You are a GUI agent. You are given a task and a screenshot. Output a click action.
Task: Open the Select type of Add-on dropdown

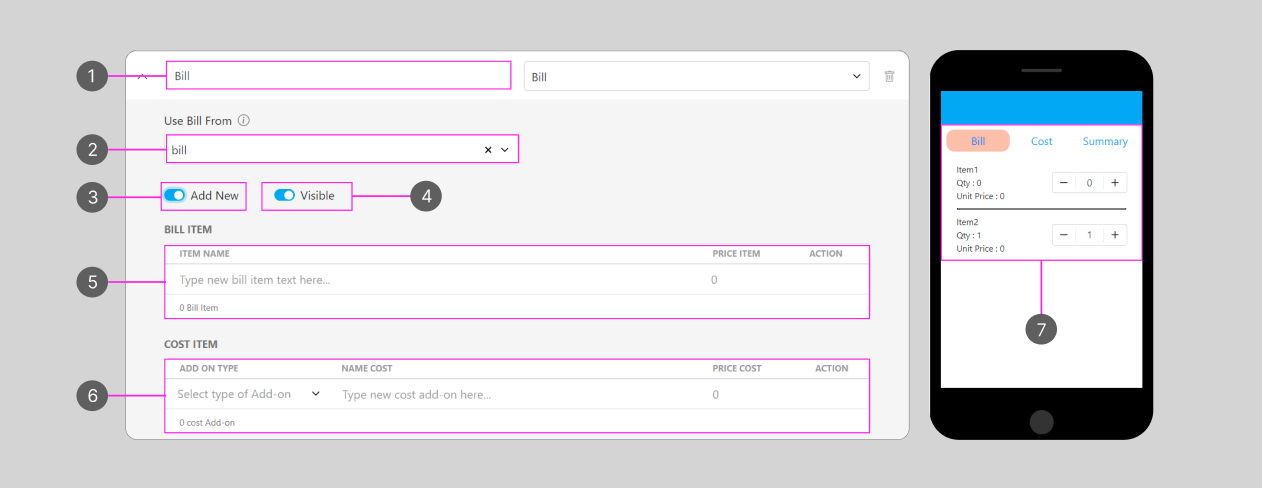coord(249,394)
